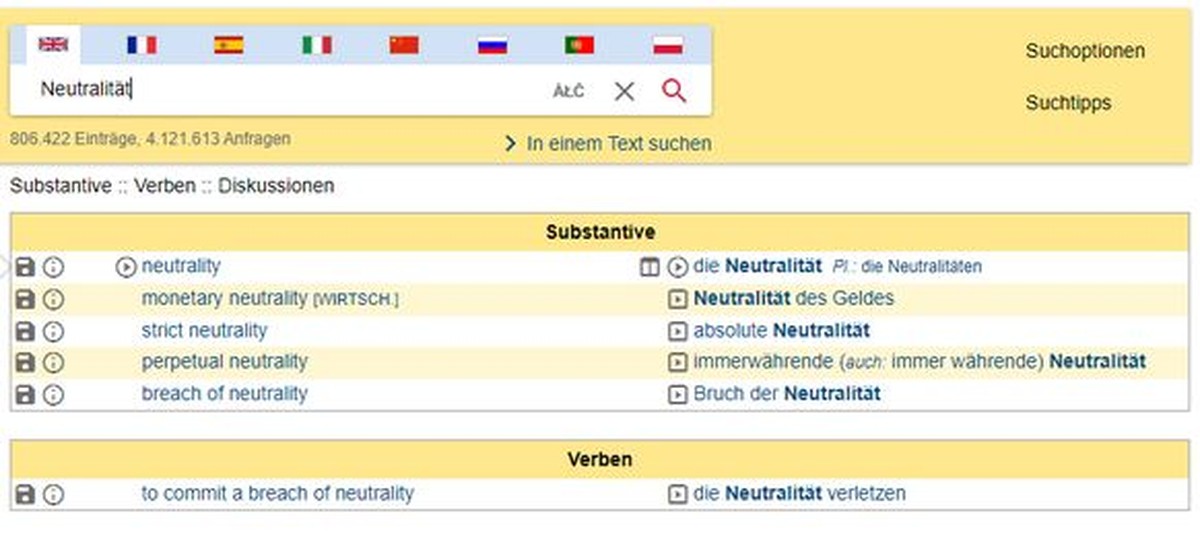
Task: Open the 'perpetual neutrality' translation link
Action: 225,362
